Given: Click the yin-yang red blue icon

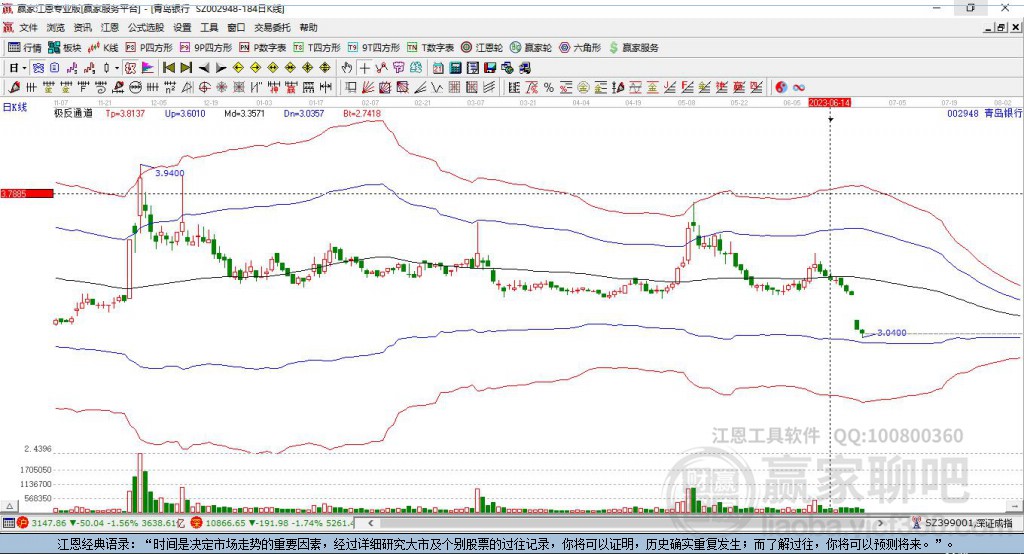Looking at the screenshot, I should [781, 87].
